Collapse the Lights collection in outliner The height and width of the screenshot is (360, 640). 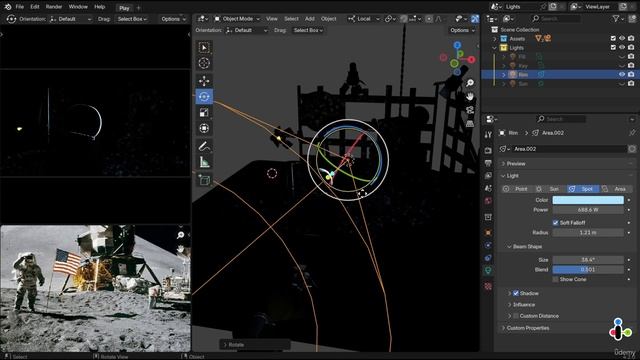point(495,48)
